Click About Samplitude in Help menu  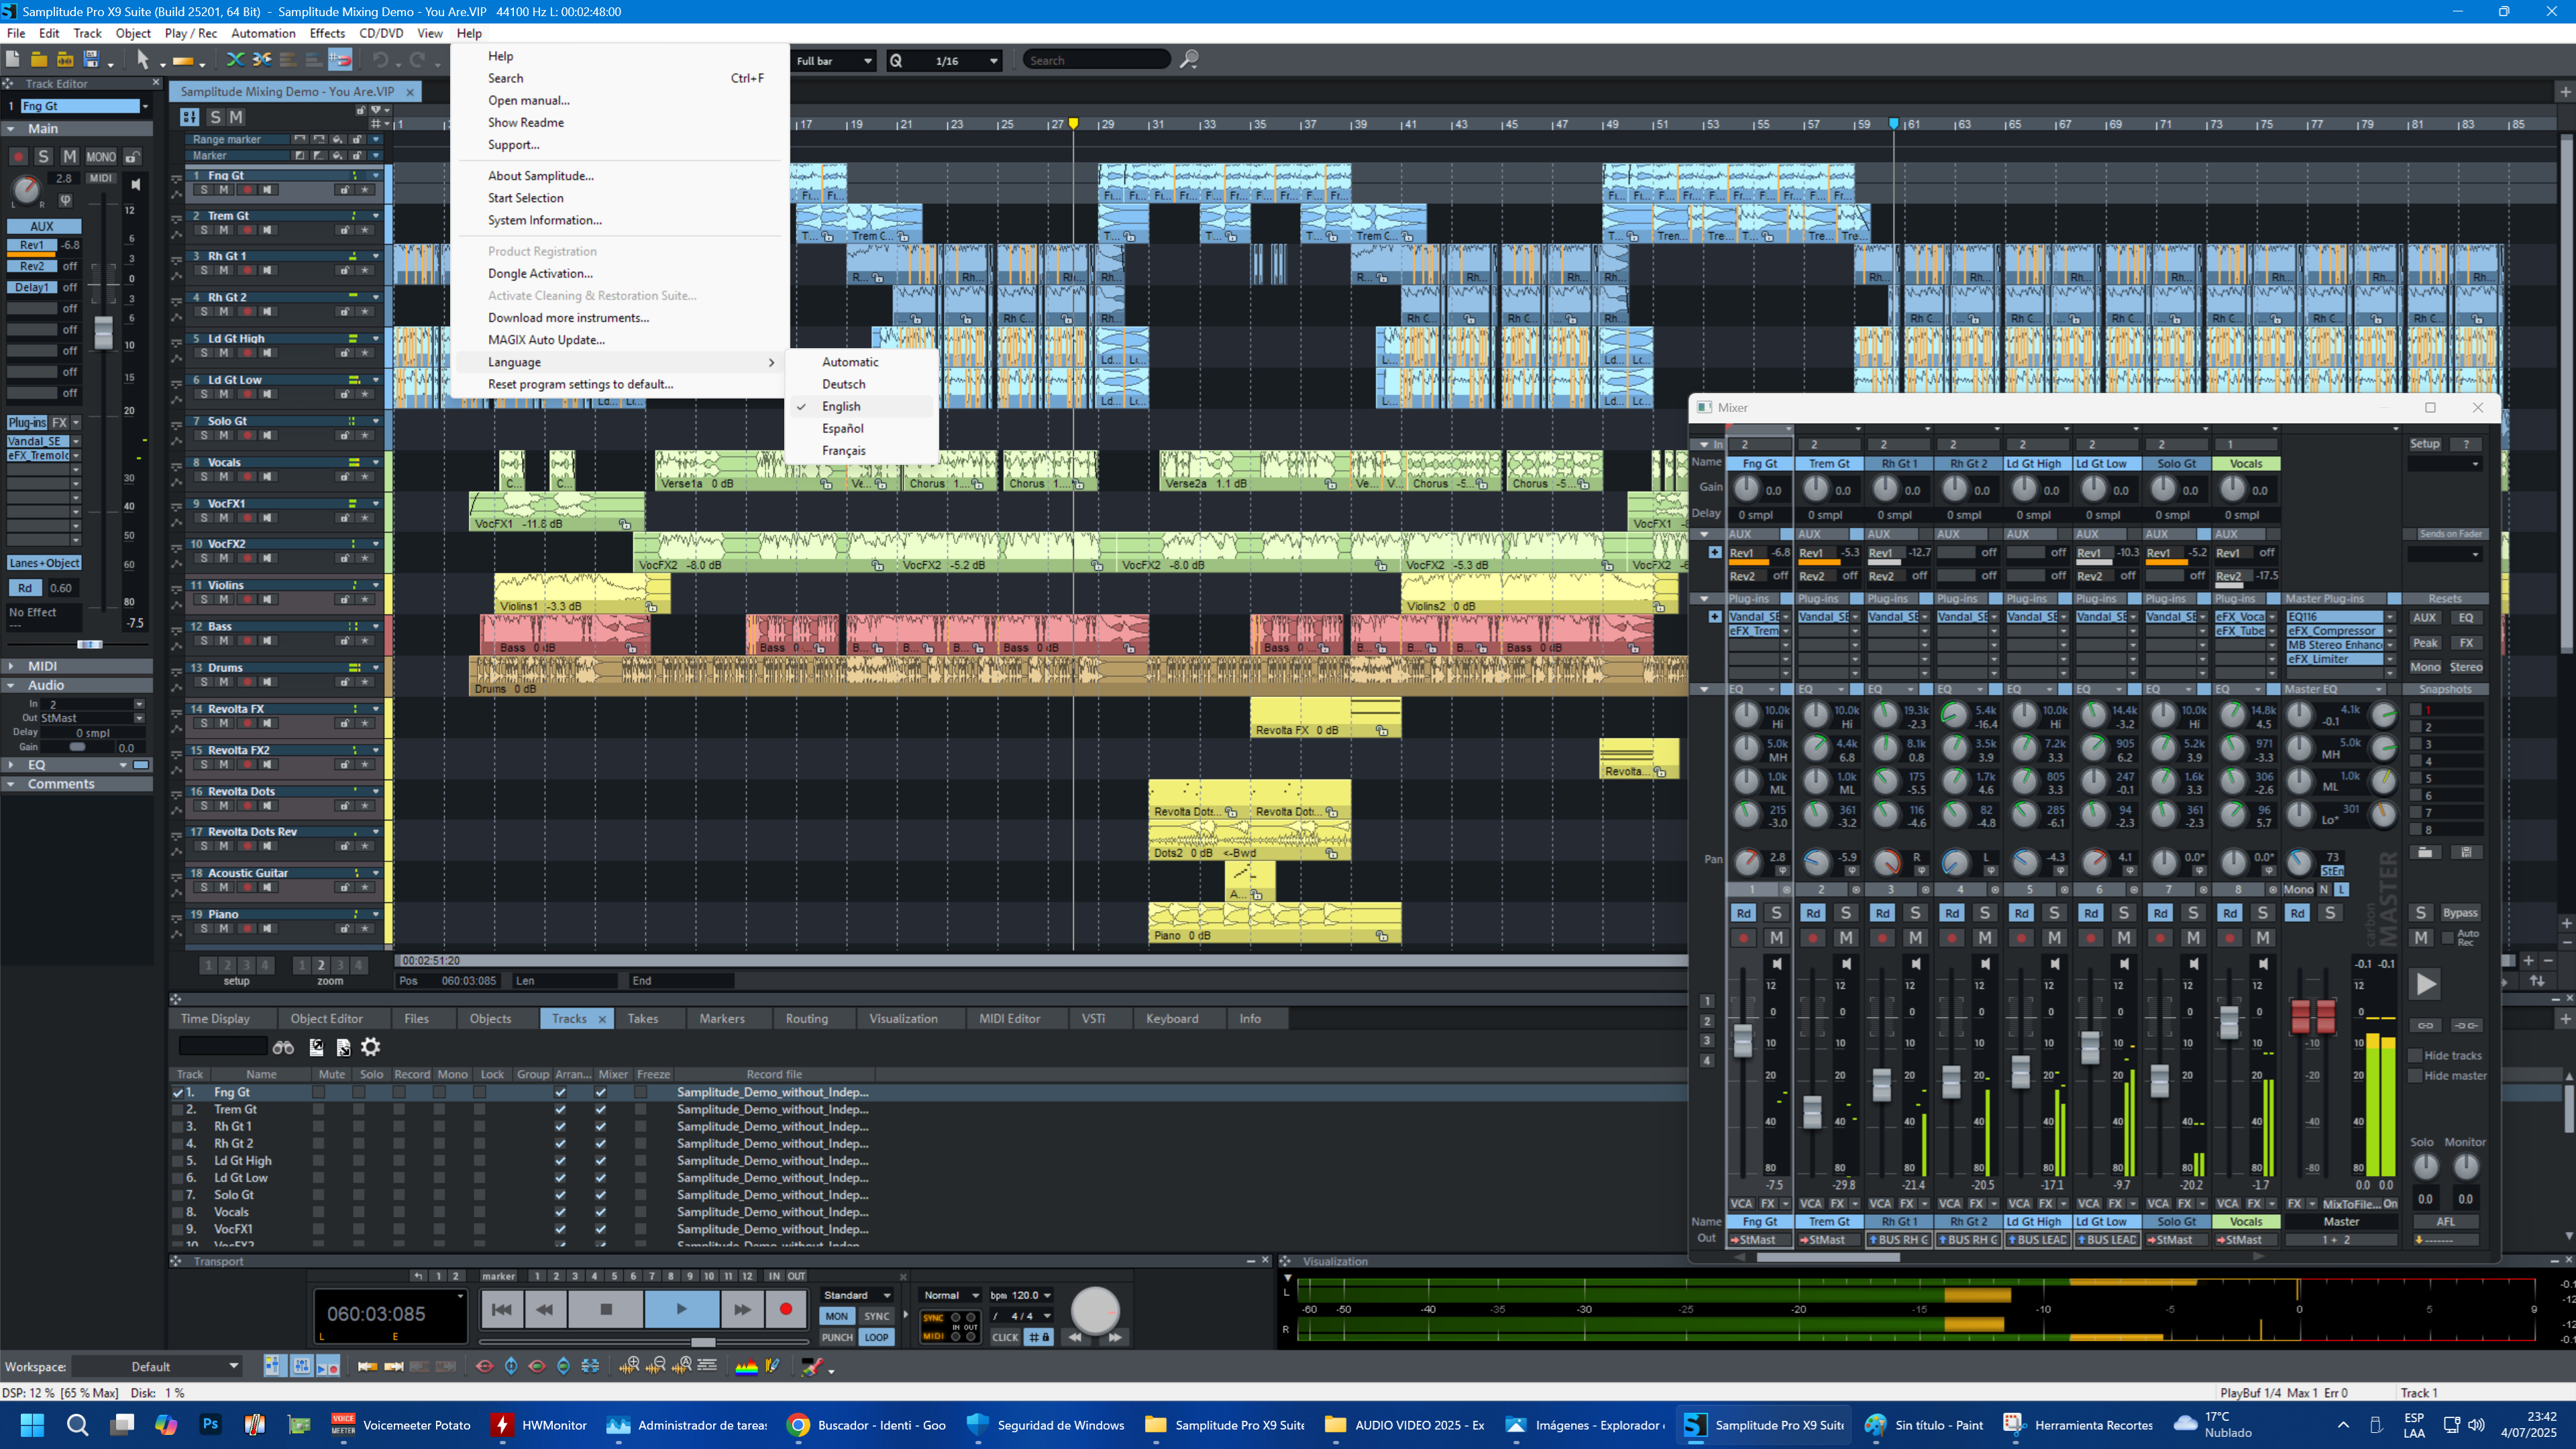(x=541, y=176)
